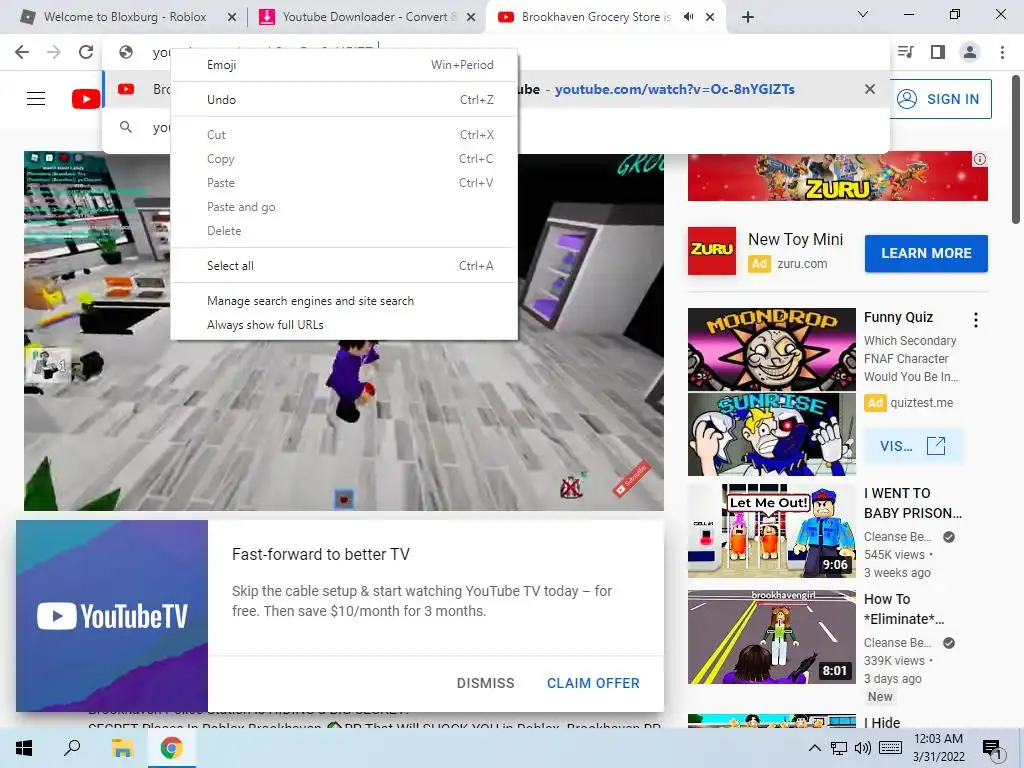This screenshot has height=768, width=1024.
Task: Dismiss the YouTube TV offer
Action: (x=485, y=683)
